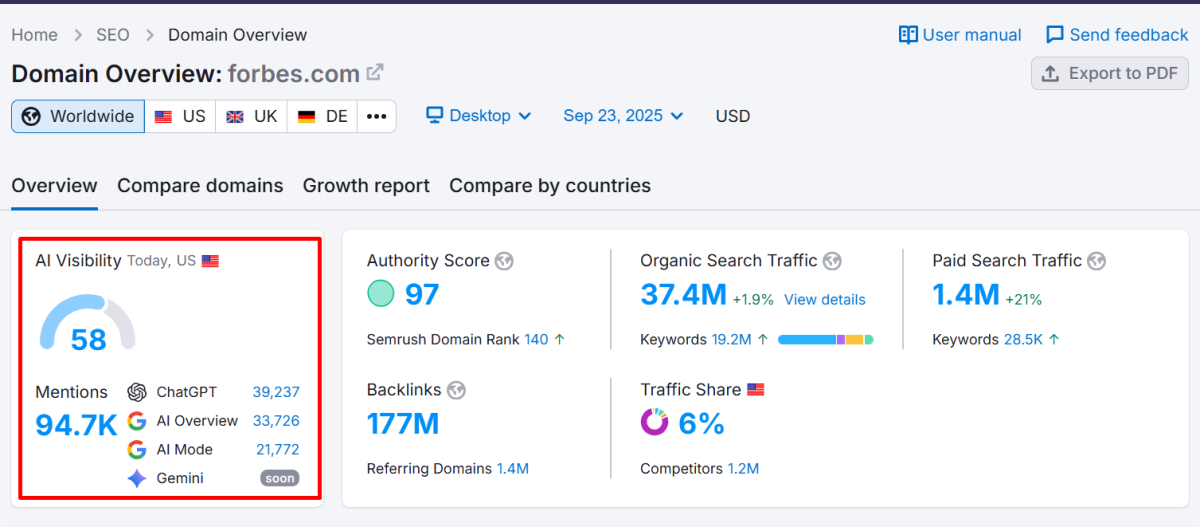This screenshot has width=1200, height=527.
Task: Click the globe icon next to Paid Search Traffic
Action: point(1097,261)
